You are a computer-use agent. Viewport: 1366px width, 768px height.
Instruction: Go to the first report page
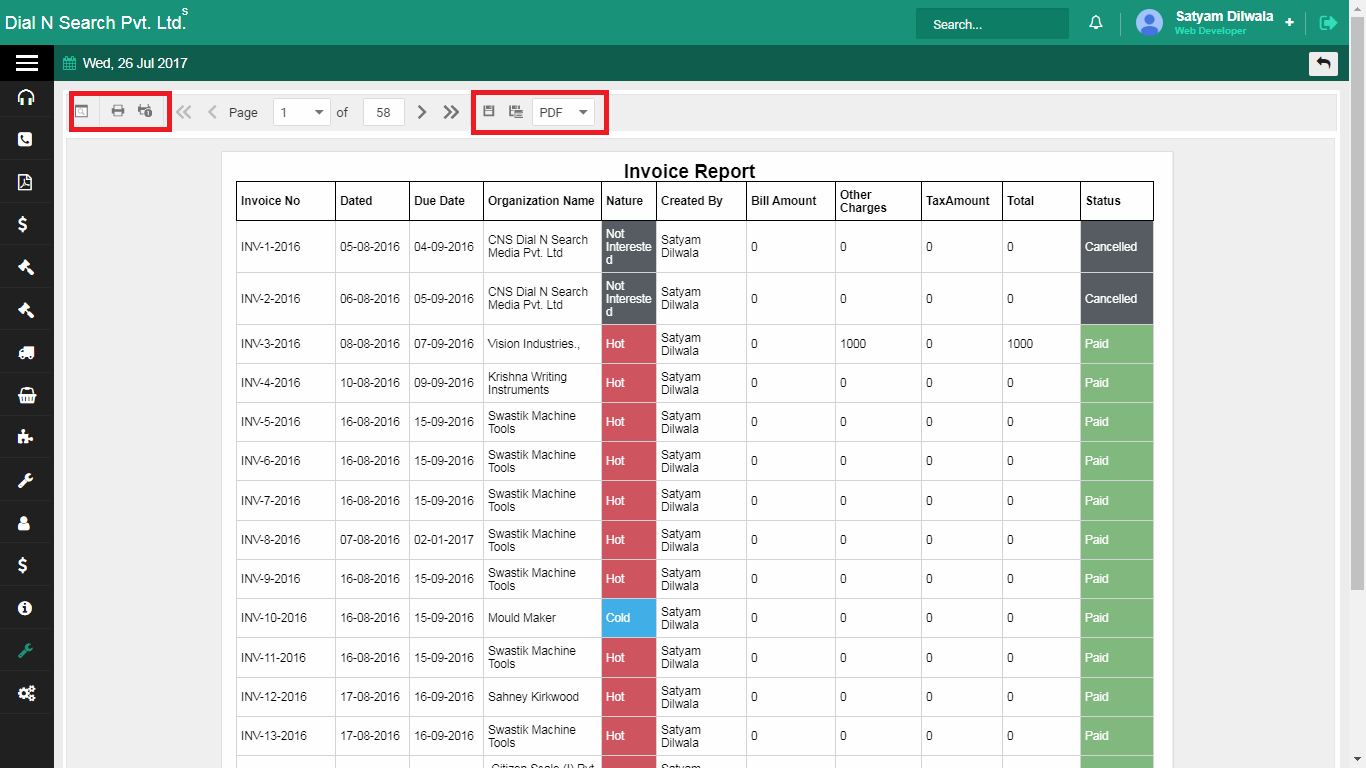184,112
